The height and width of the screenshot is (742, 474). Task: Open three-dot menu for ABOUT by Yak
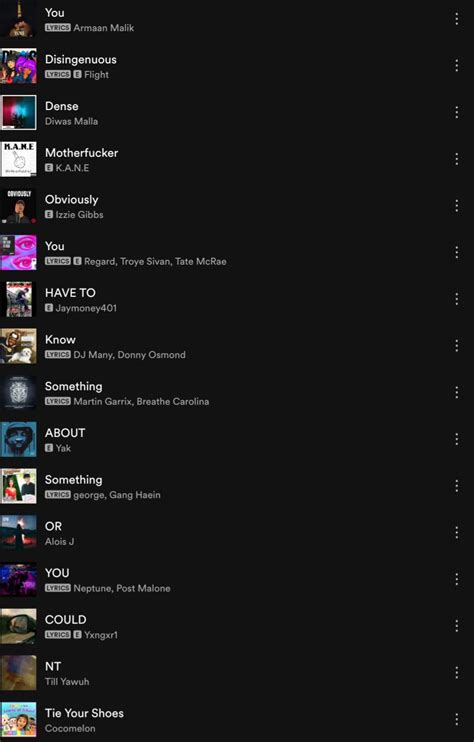pyautogui.click(x=456, y=439)
